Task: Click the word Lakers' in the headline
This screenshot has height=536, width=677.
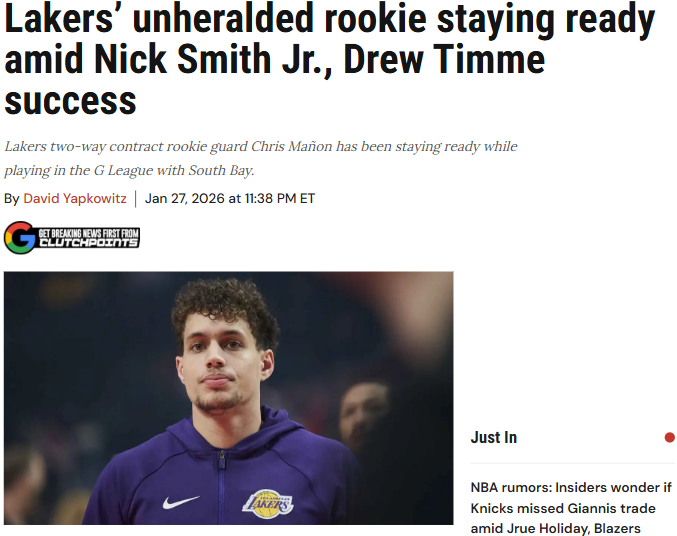Action: coord(59,19)
